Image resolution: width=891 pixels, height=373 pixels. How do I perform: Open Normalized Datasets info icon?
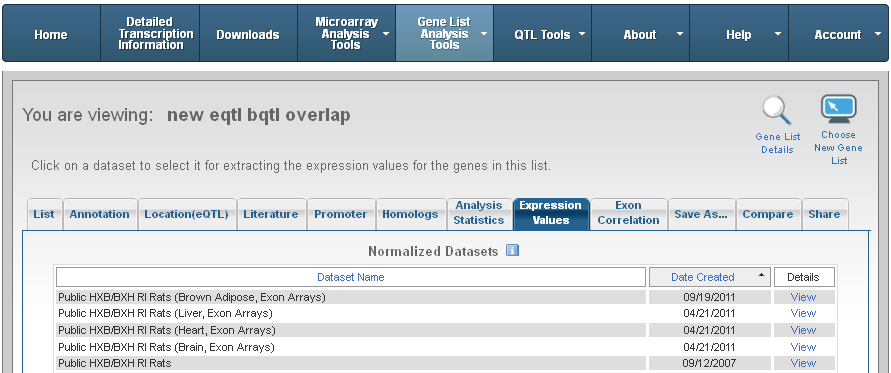pyautogui.click(x=513, y=251)
